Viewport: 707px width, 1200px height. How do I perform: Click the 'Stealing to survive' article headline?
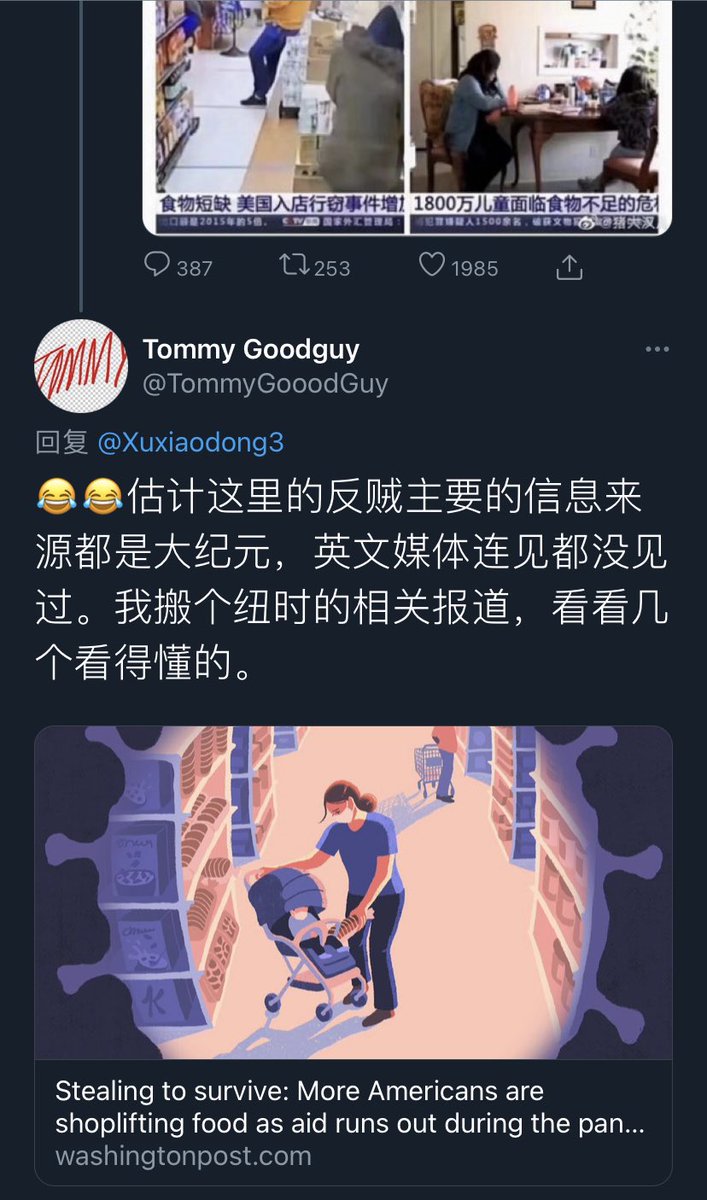(349, 1108)
